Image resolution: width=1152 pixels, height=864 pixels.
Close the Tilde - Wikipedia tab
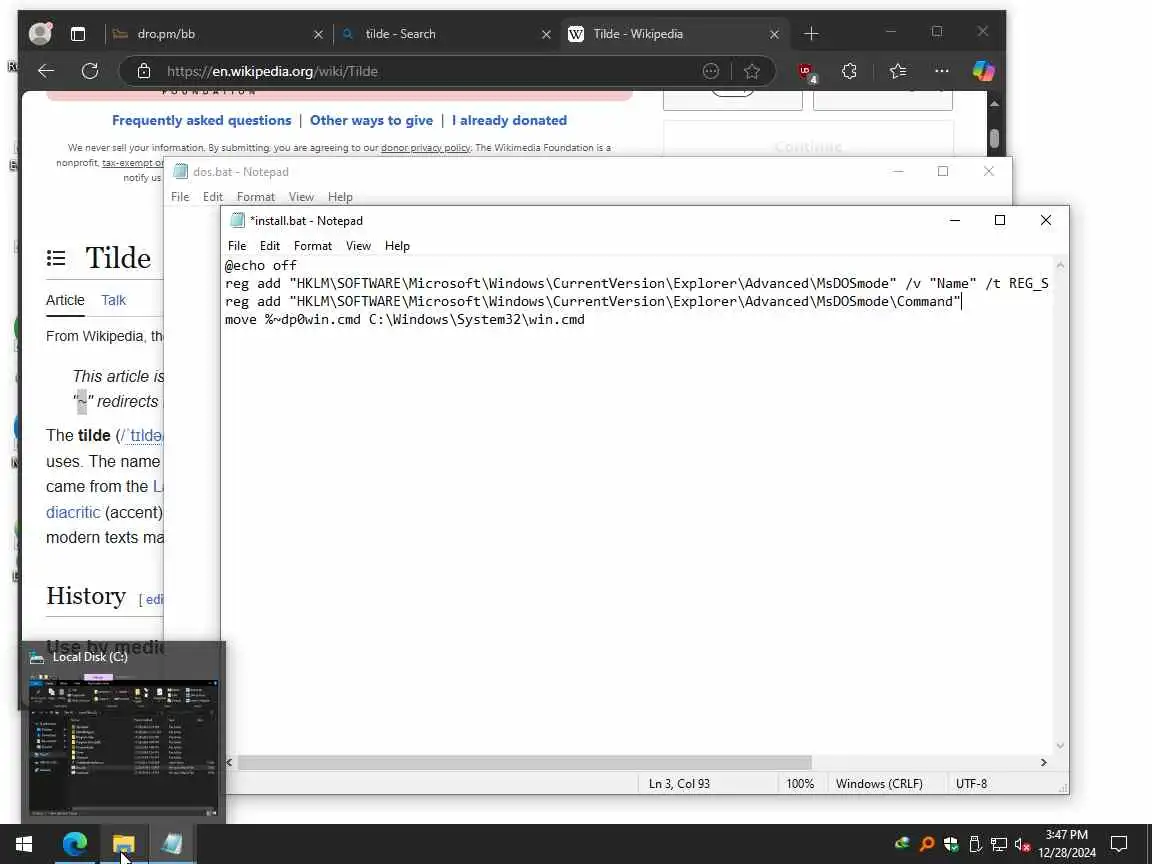[774, 34]
